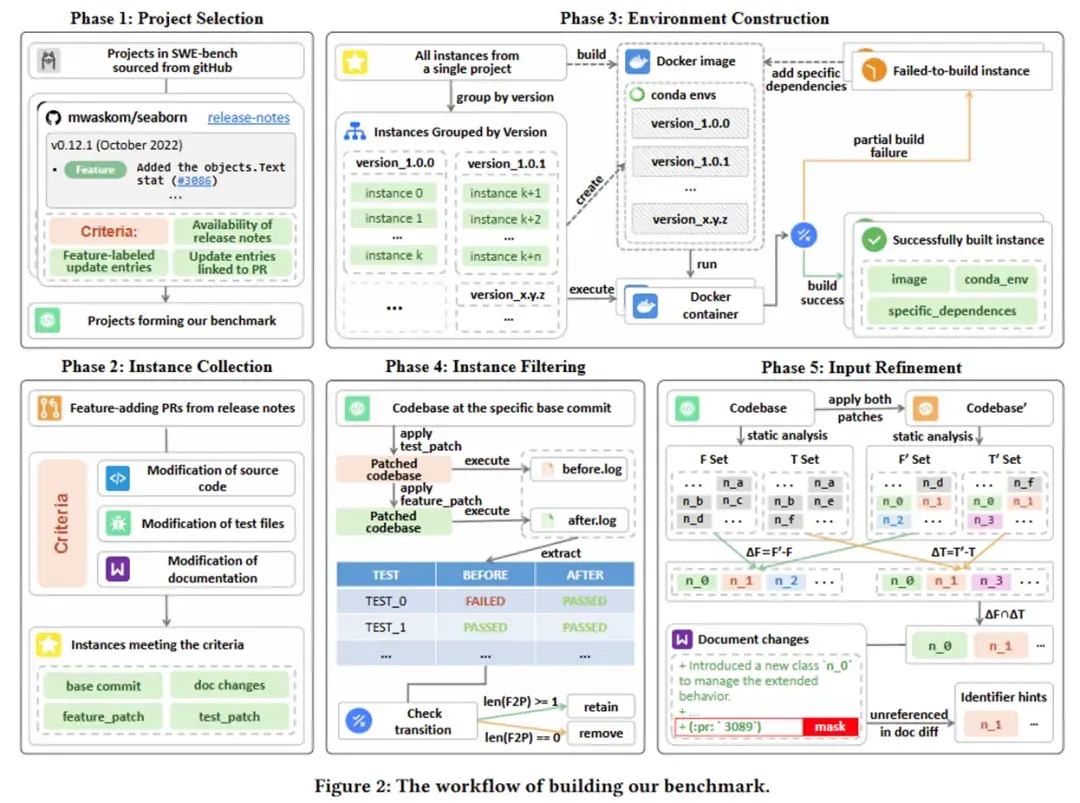This screenshot has height=803, width=1080.
Task: Select the BEFORE column header in the table
Action: point(485,575)
